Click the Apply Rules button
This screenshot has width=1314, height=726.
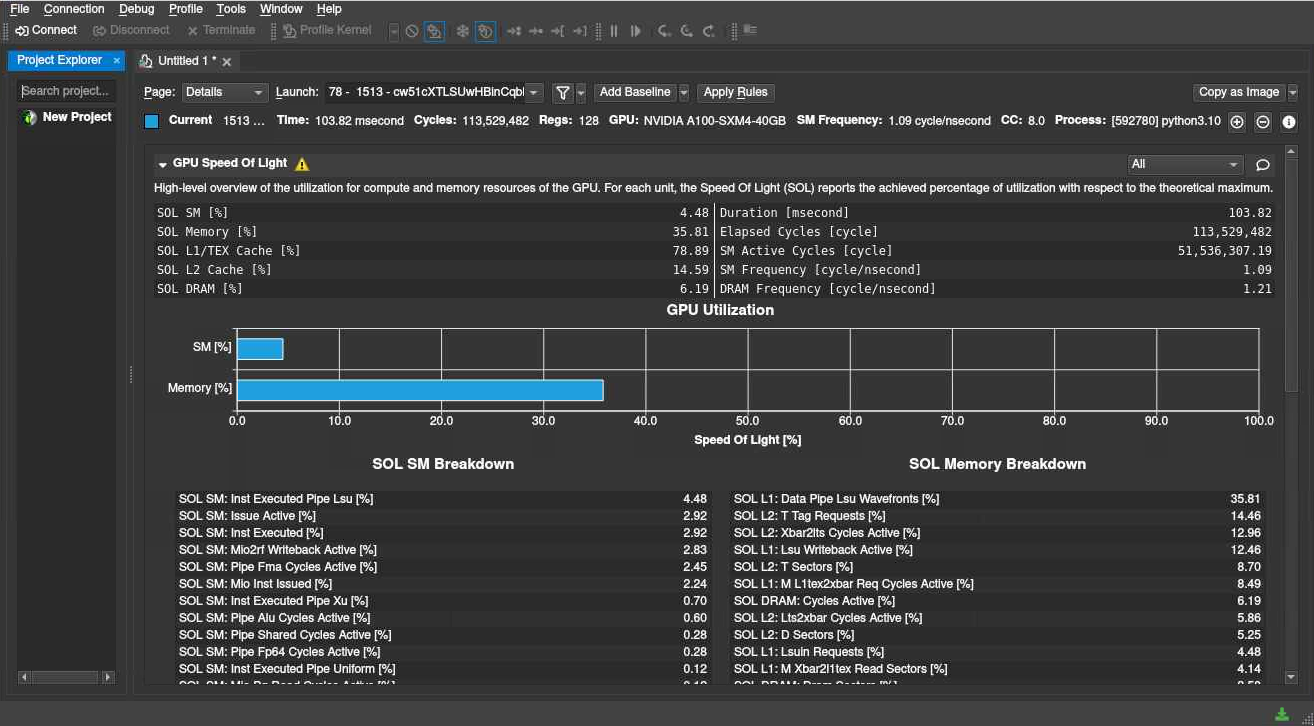tap(736, 92)
